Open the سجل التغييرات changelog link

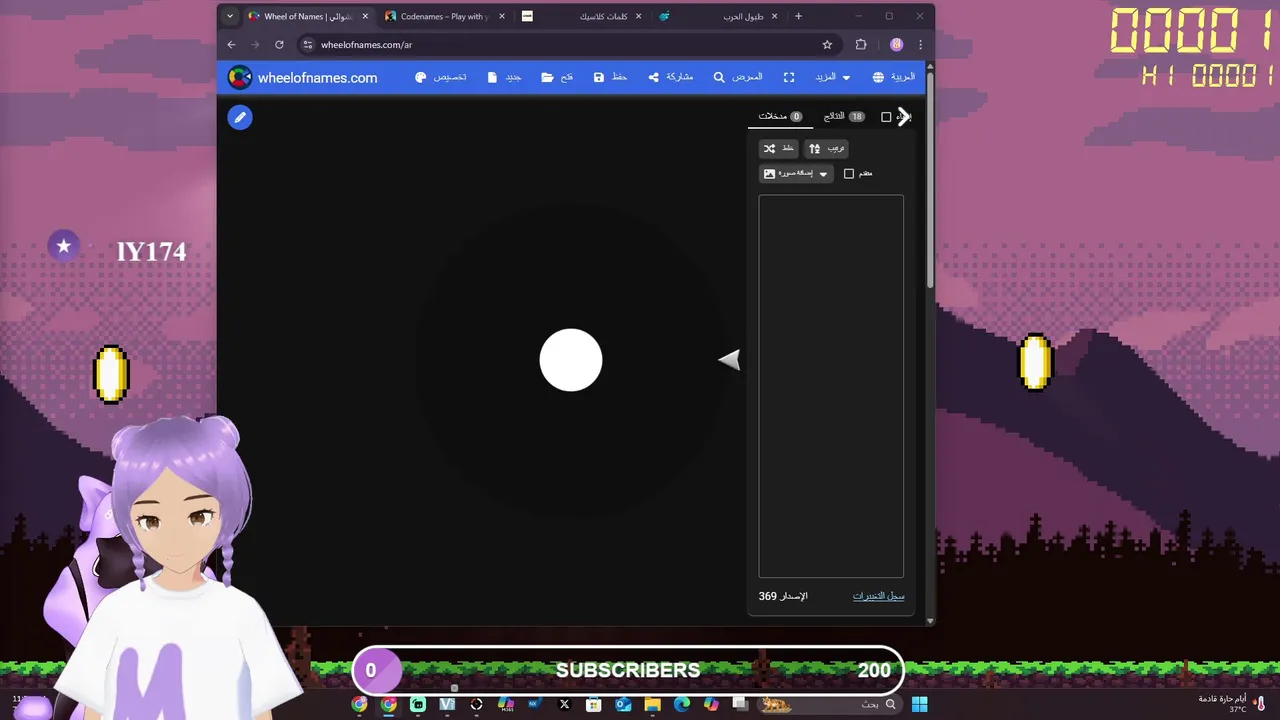(x=878, y=596)
